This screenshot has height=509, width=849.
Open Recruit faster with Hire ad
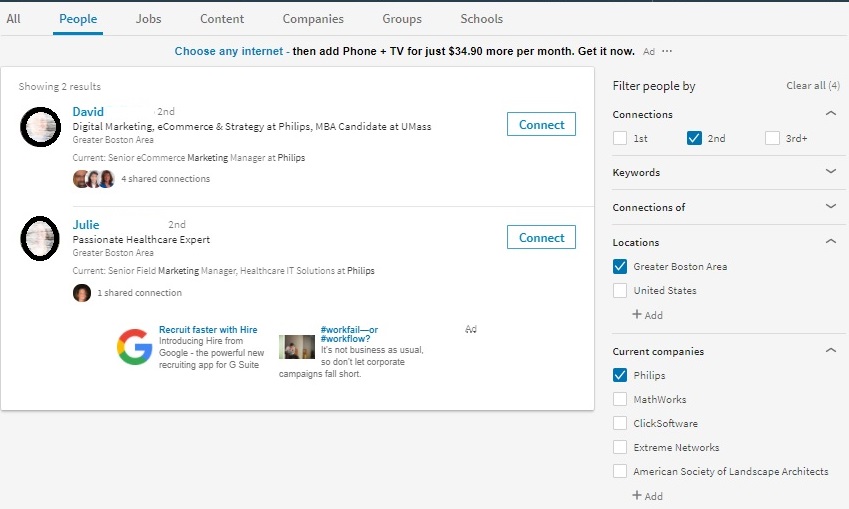(x=208, y=329)
